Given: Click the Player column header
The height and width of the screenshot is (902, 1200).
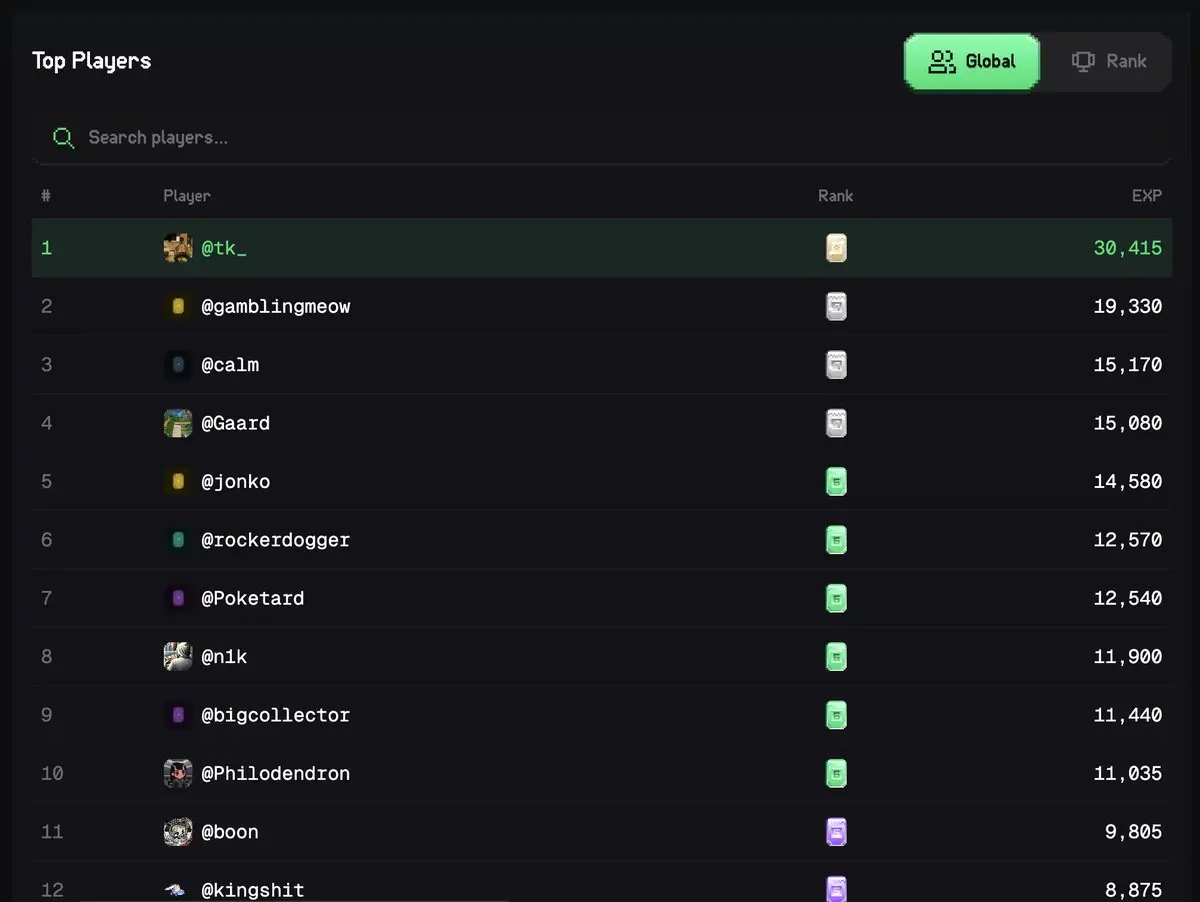Looking at the screenshot, I should pyautogui.click(x=187, y=196).
